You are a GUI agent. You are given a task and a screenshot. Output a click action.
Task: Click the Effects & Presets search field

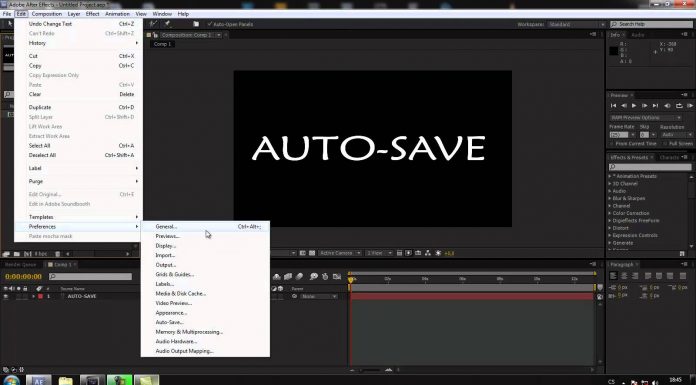[x=650, y=167]
